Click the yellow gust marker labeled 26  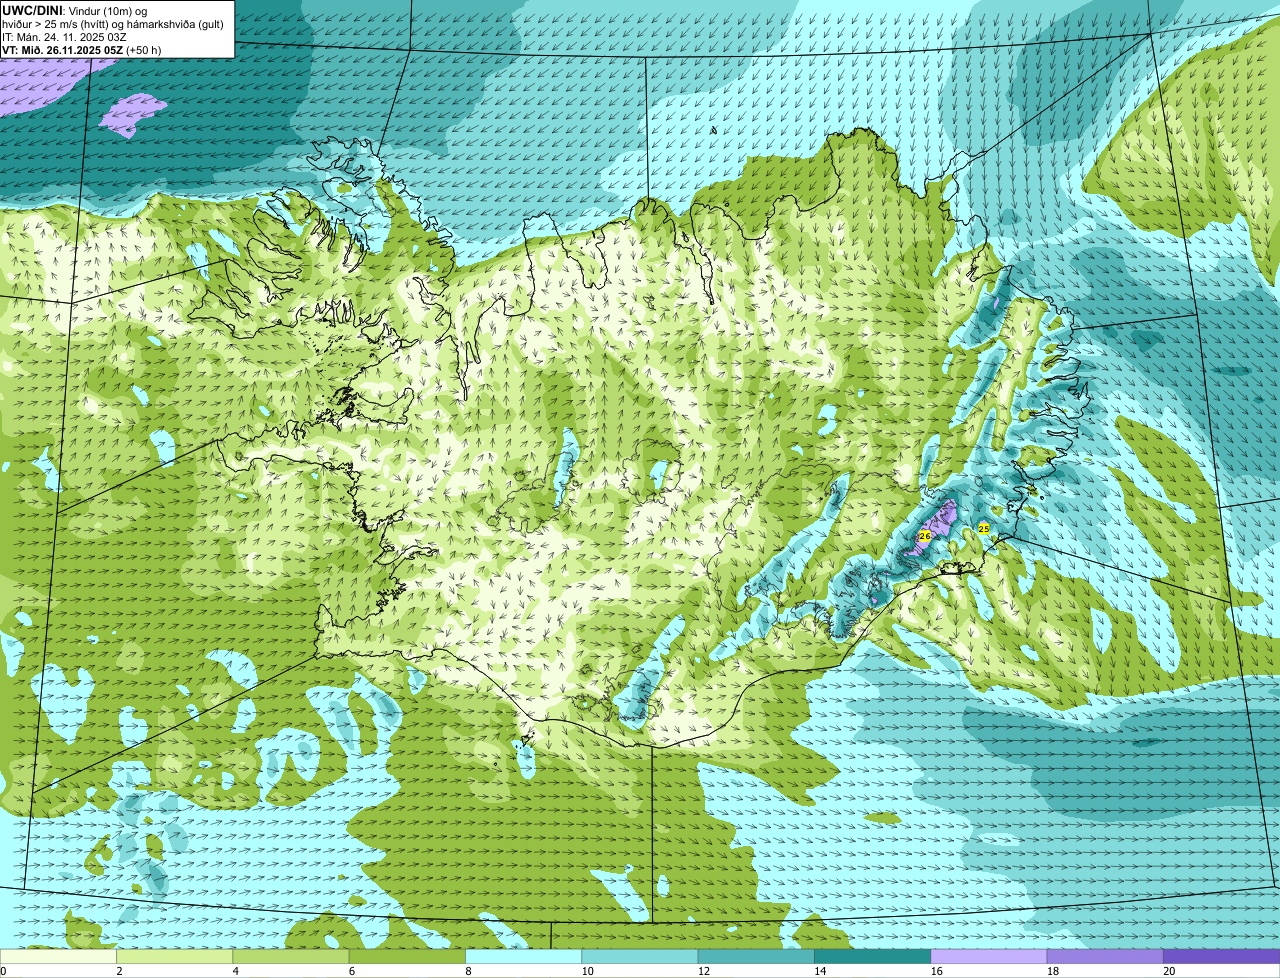coord(924,536)
